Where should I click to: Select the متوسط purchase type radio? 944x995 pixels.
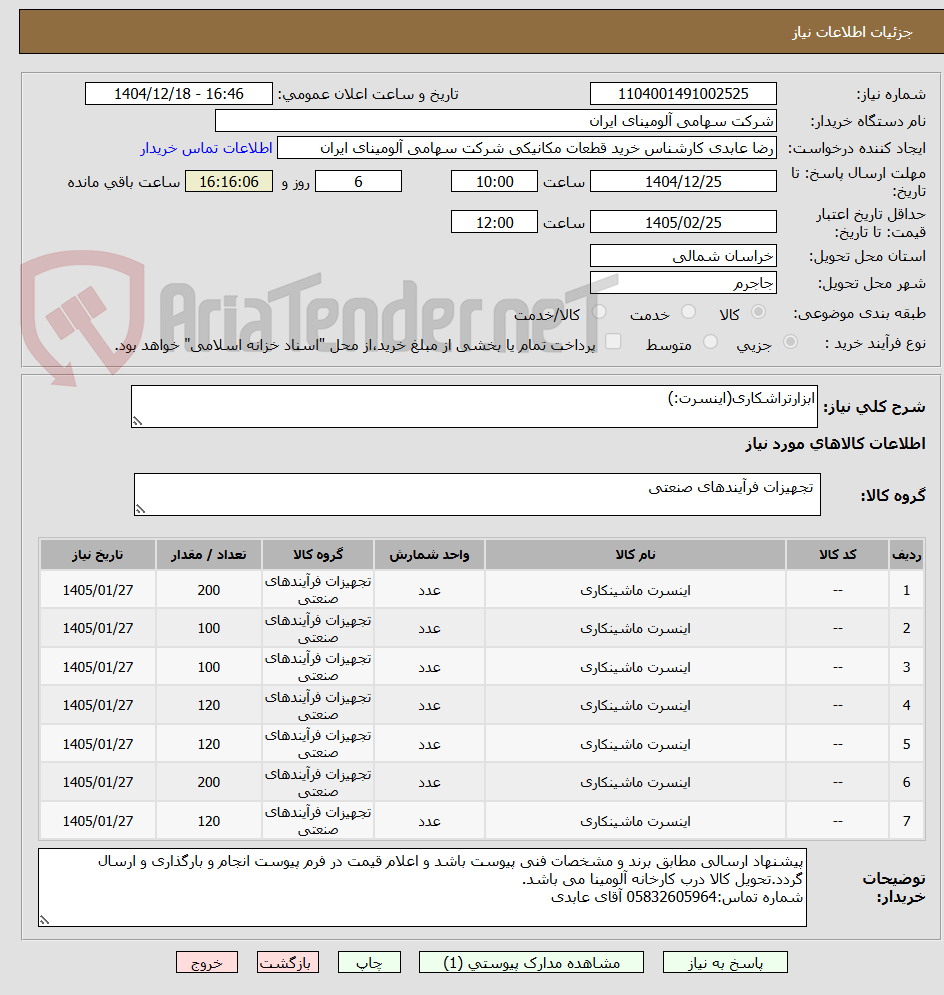click(x=710, y=342)
